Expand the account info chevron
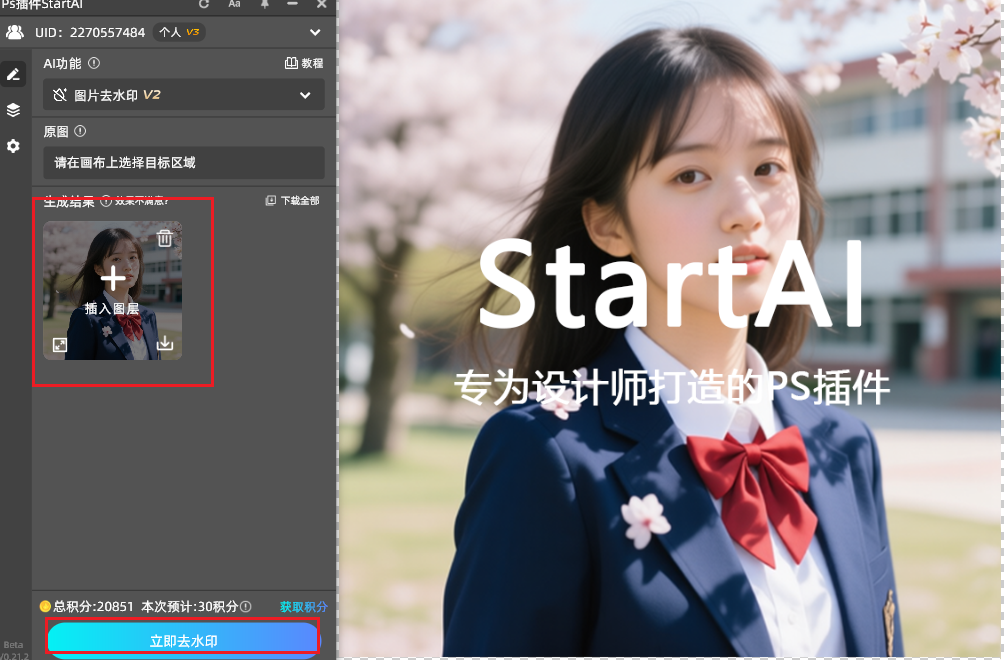The width and height of the screenshot is (1004, 660). point(316,32)
